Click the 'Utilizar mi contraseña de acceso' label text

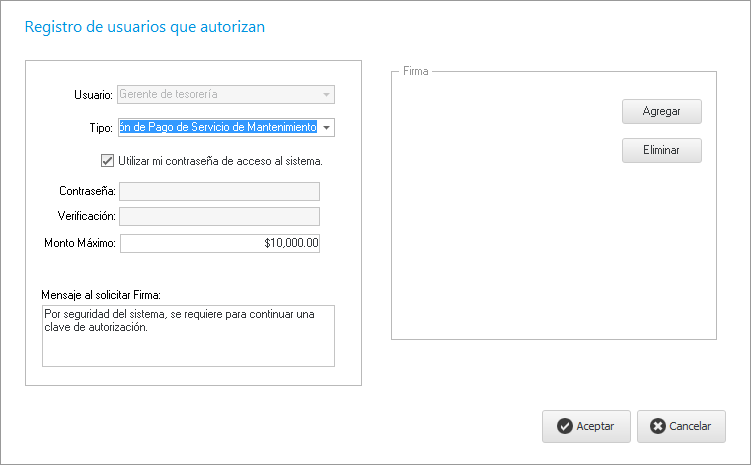coord(219,160)
